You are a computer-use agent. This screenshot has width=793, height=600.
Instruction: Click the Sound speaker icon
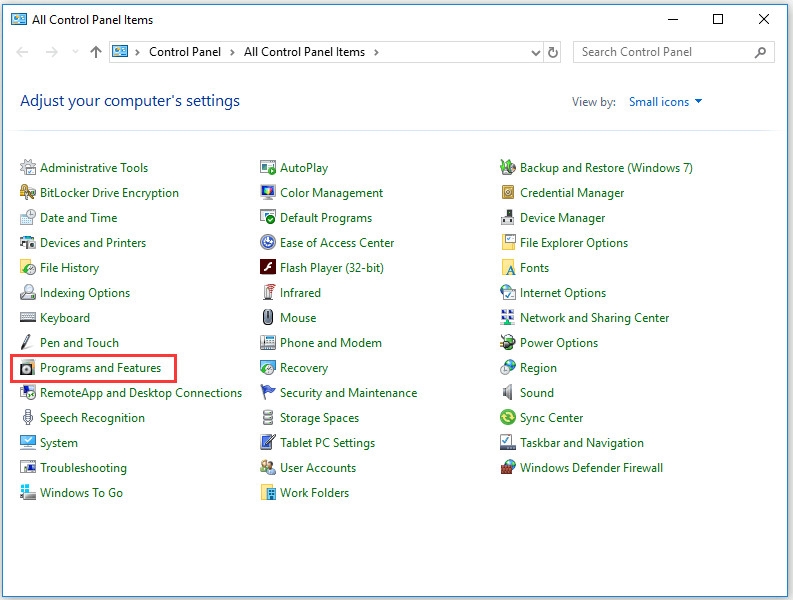pyautogui.click(x=507, y=393)
